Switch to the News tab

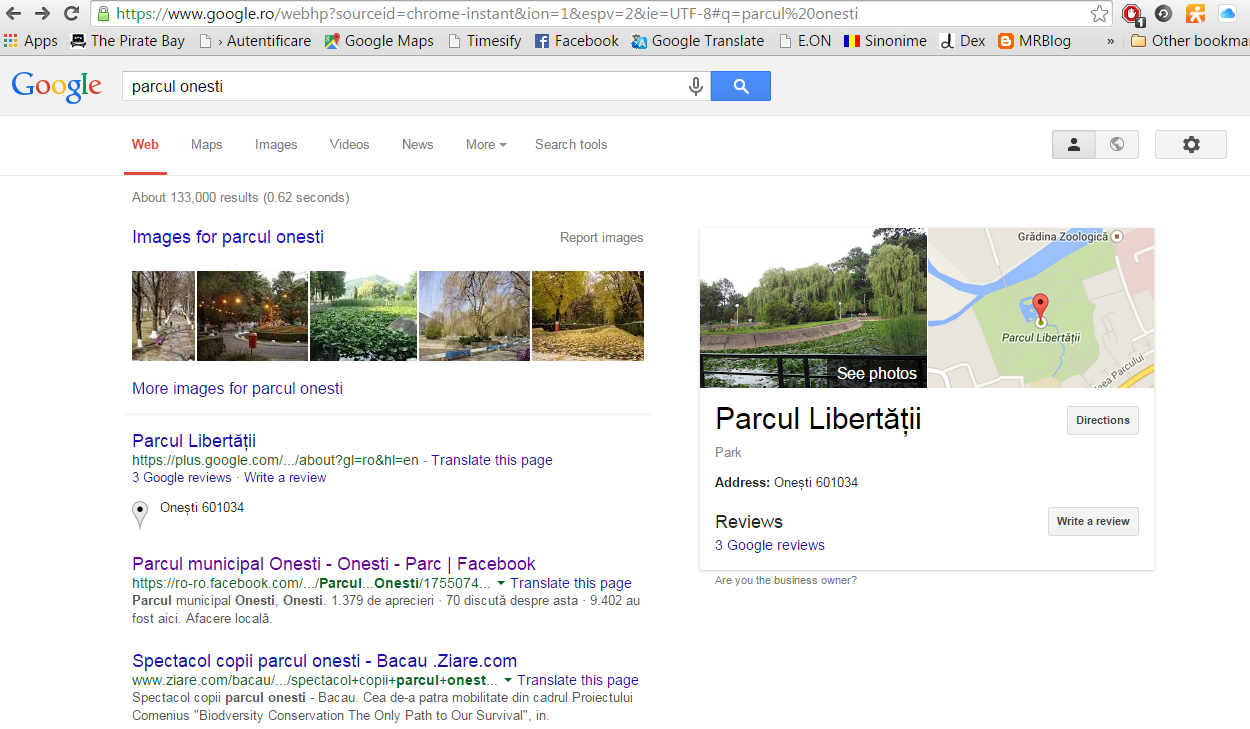(418, 145)
